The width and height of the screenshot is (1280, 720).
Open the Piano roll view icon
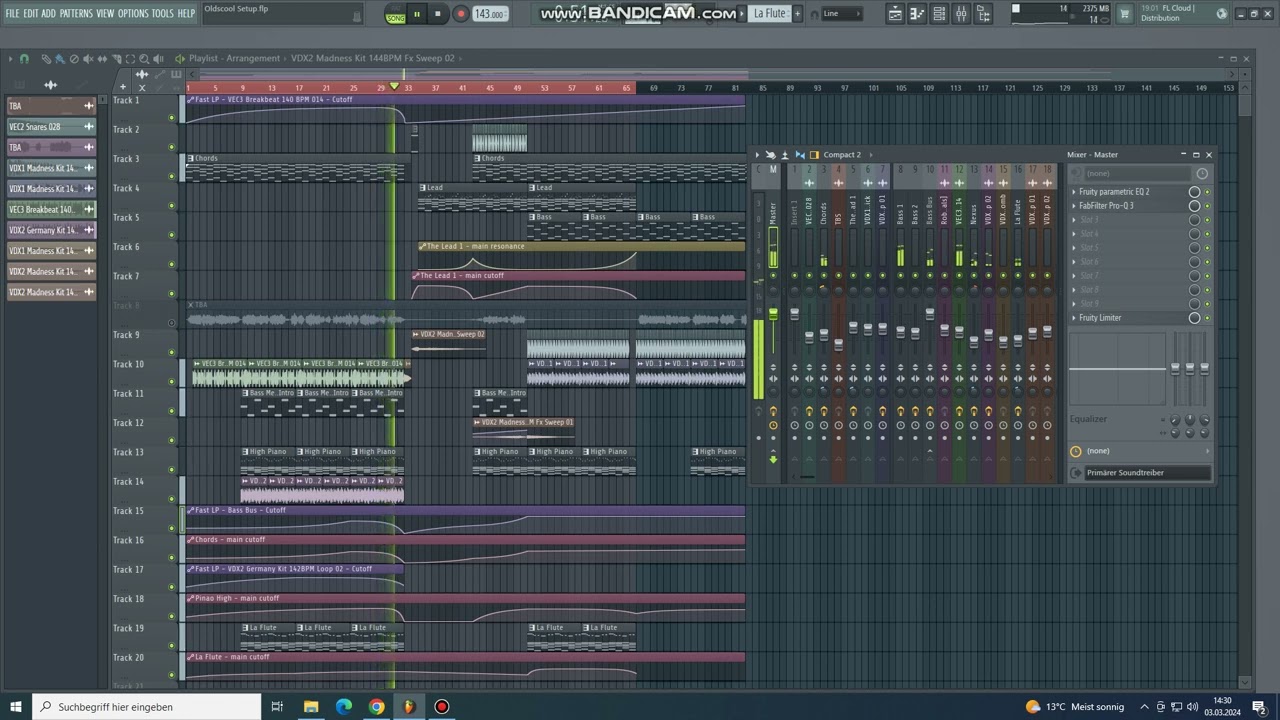[x=917, y=13]
